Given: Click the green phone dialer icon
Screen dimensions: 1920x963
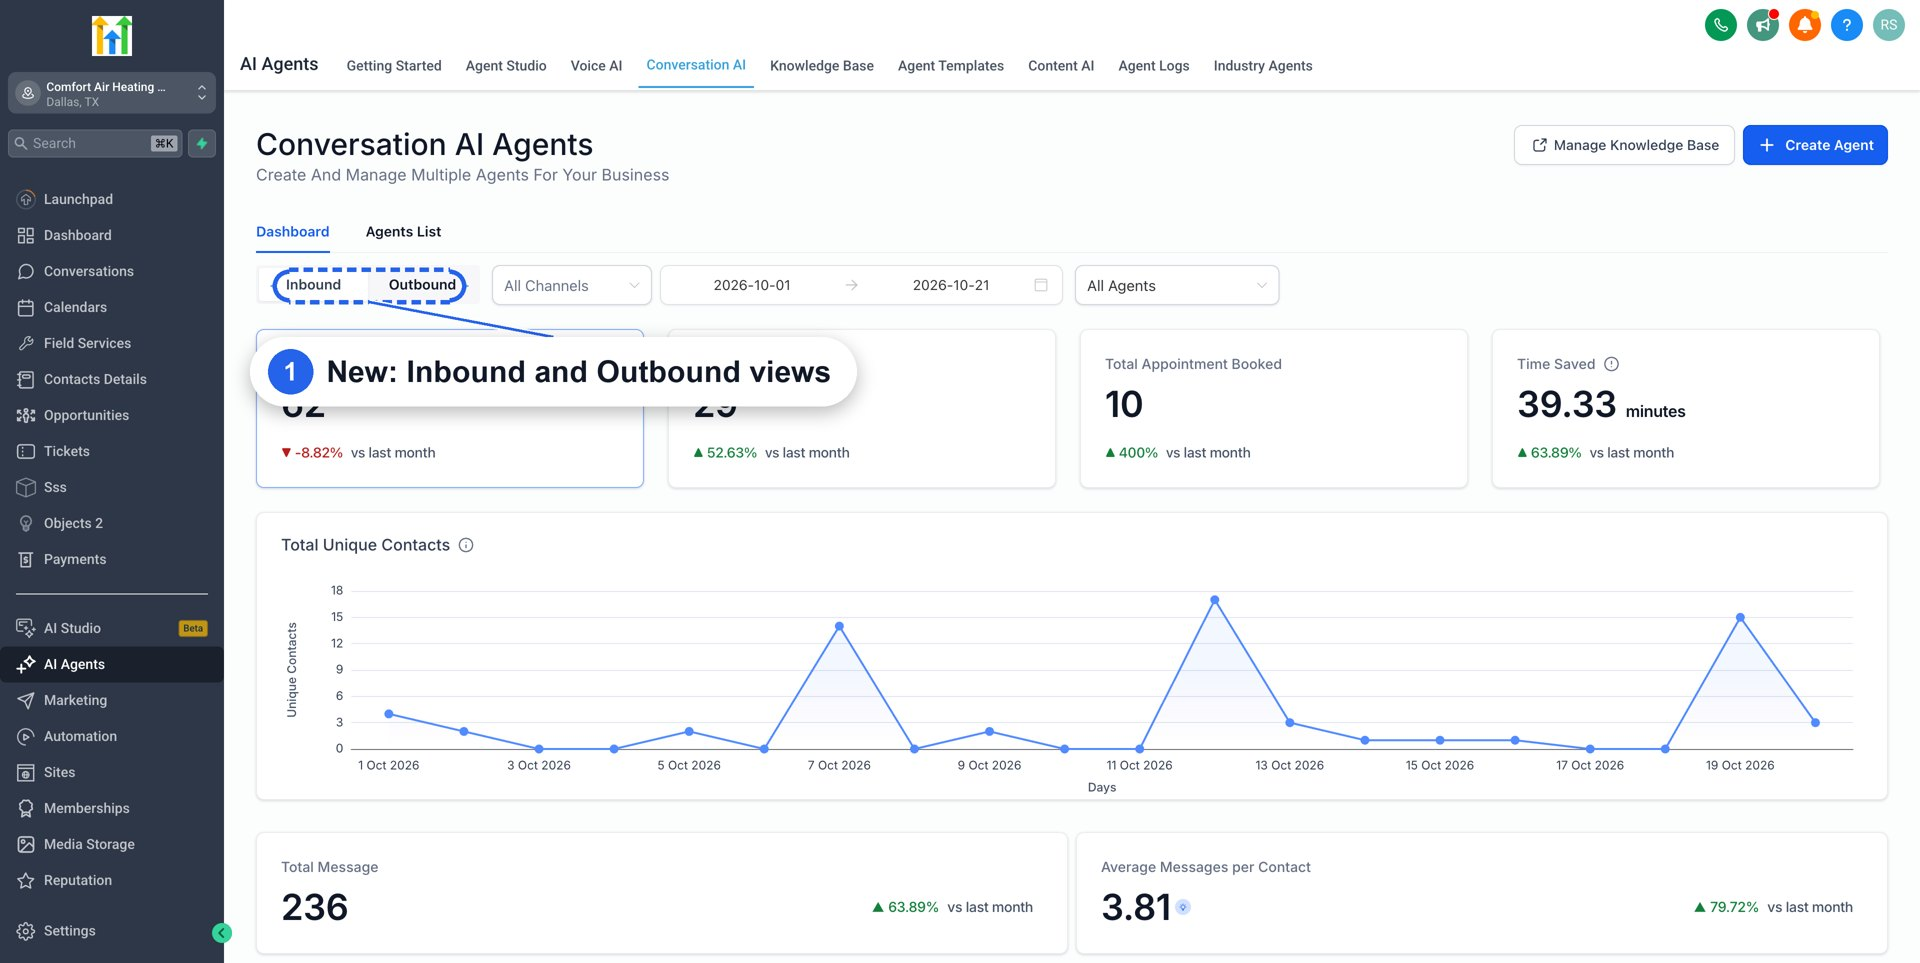Looking at the screenshot, I should (x=1720, y=25).
